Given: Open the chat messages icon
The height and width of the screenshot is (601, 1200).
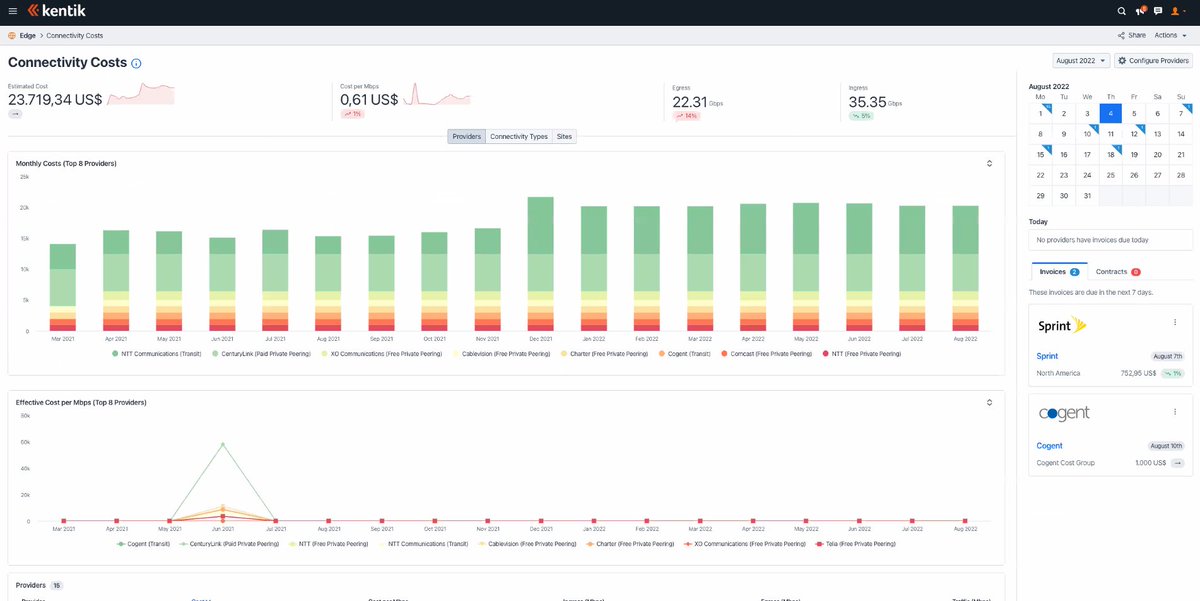Looking at the screenshot, I should pyautogui.click(x=1158, y=11).
